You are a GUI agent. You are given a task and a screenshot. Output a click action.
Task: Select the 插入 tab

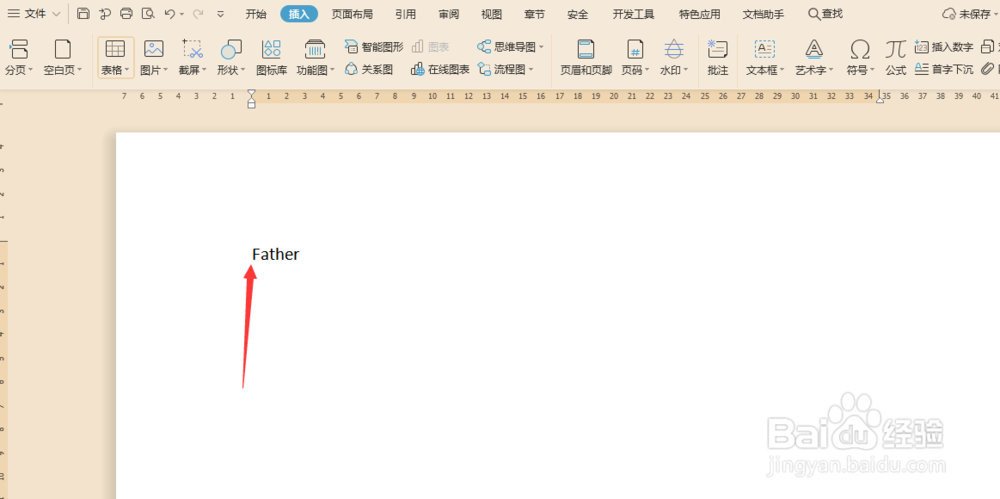(299, 14)
